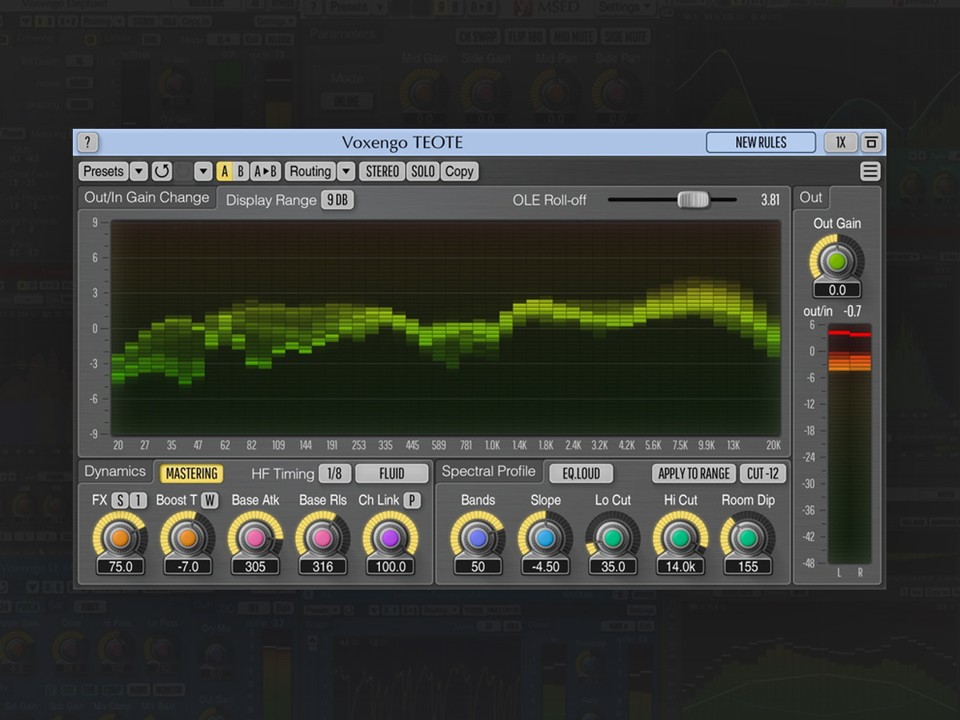Click the A▸B copy button
This screenshot has height=720, width=960.
tap(265, 171)
